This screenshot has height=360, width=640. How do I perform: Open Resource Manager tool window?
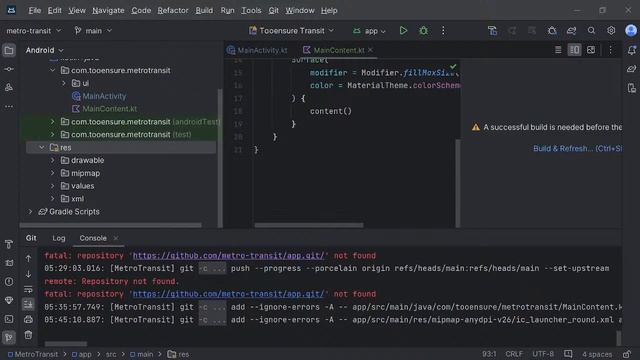[x=9, y=87]
